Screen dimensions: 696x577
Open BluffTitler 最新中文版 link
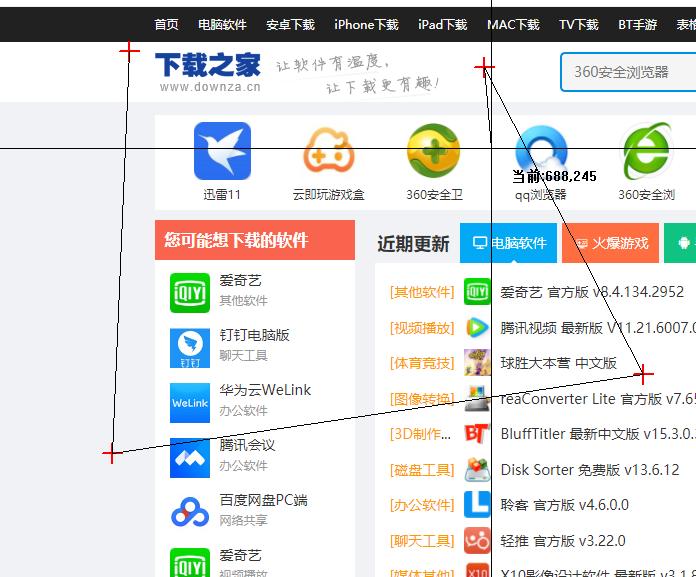(x=598, y=434)
